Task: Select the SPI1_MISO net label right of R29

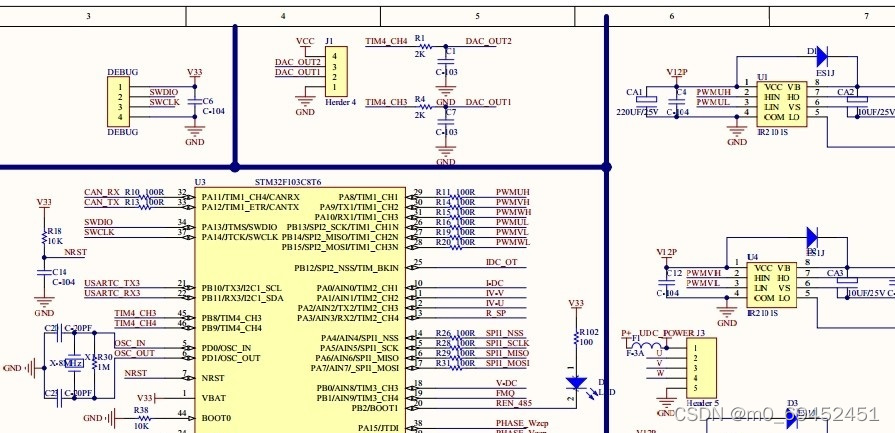Action: pyautogui.click(x=507, y=353)
